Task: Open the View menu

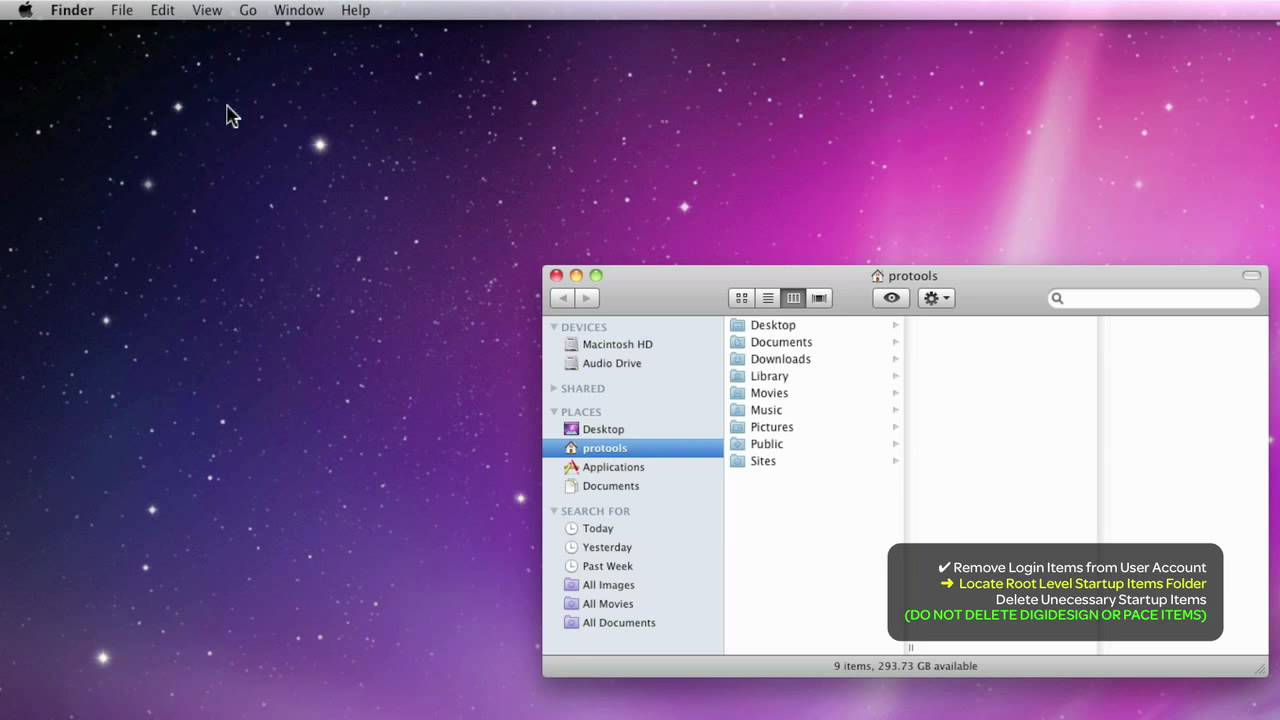Action: 207,10
